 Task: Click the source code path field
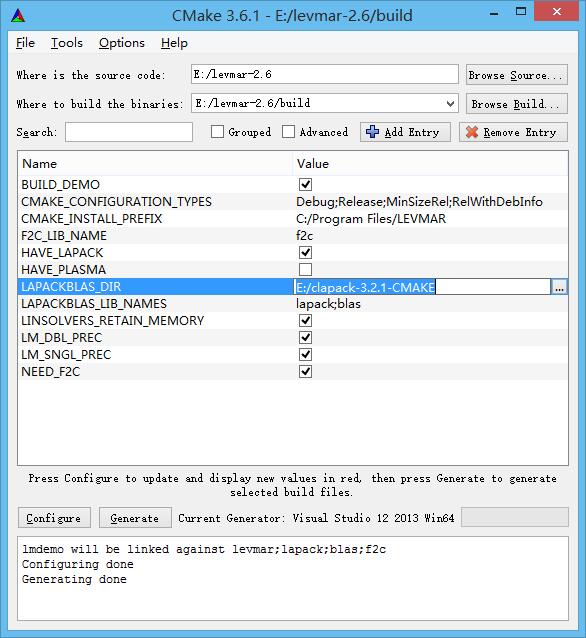point(325,74)
